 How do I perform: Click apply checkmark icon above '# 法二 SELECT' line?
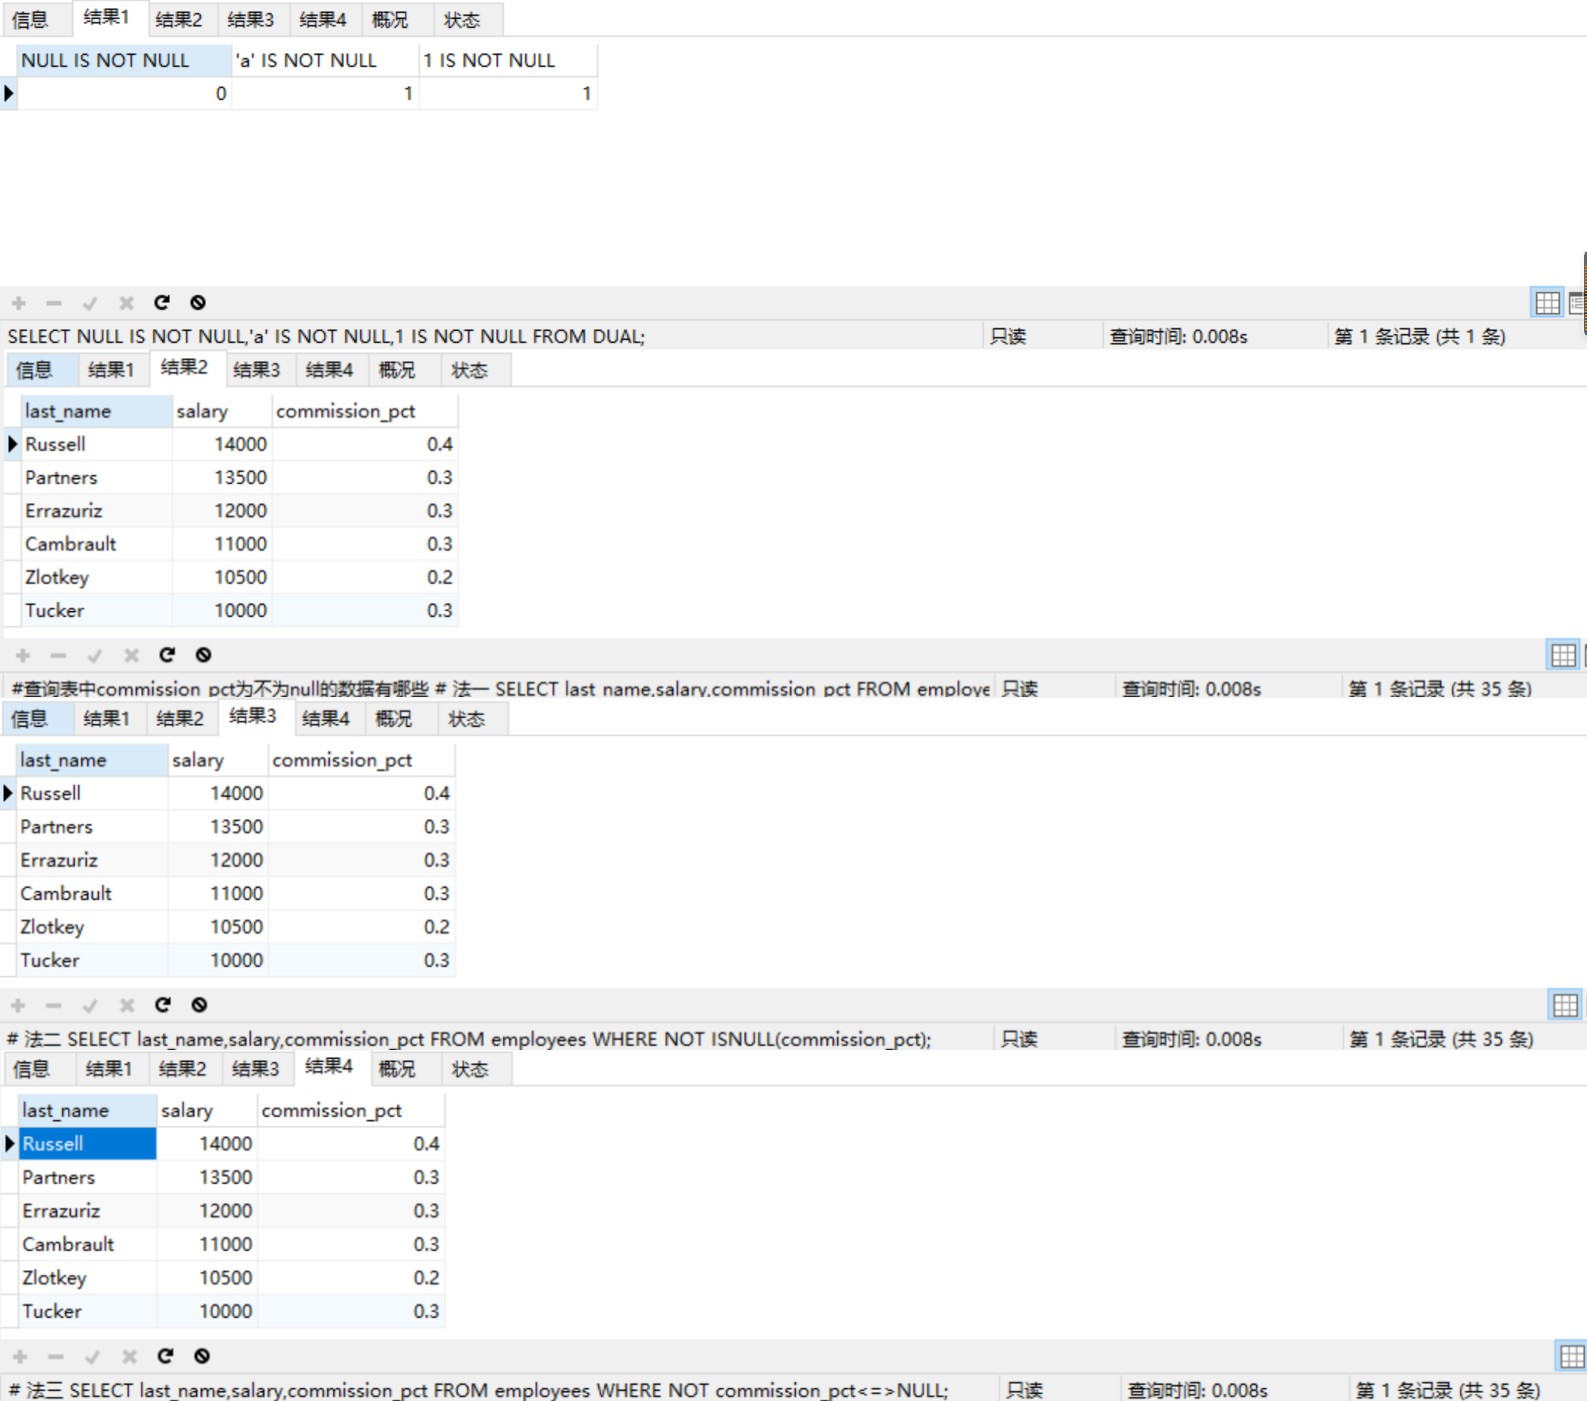tap(90, 1005)
